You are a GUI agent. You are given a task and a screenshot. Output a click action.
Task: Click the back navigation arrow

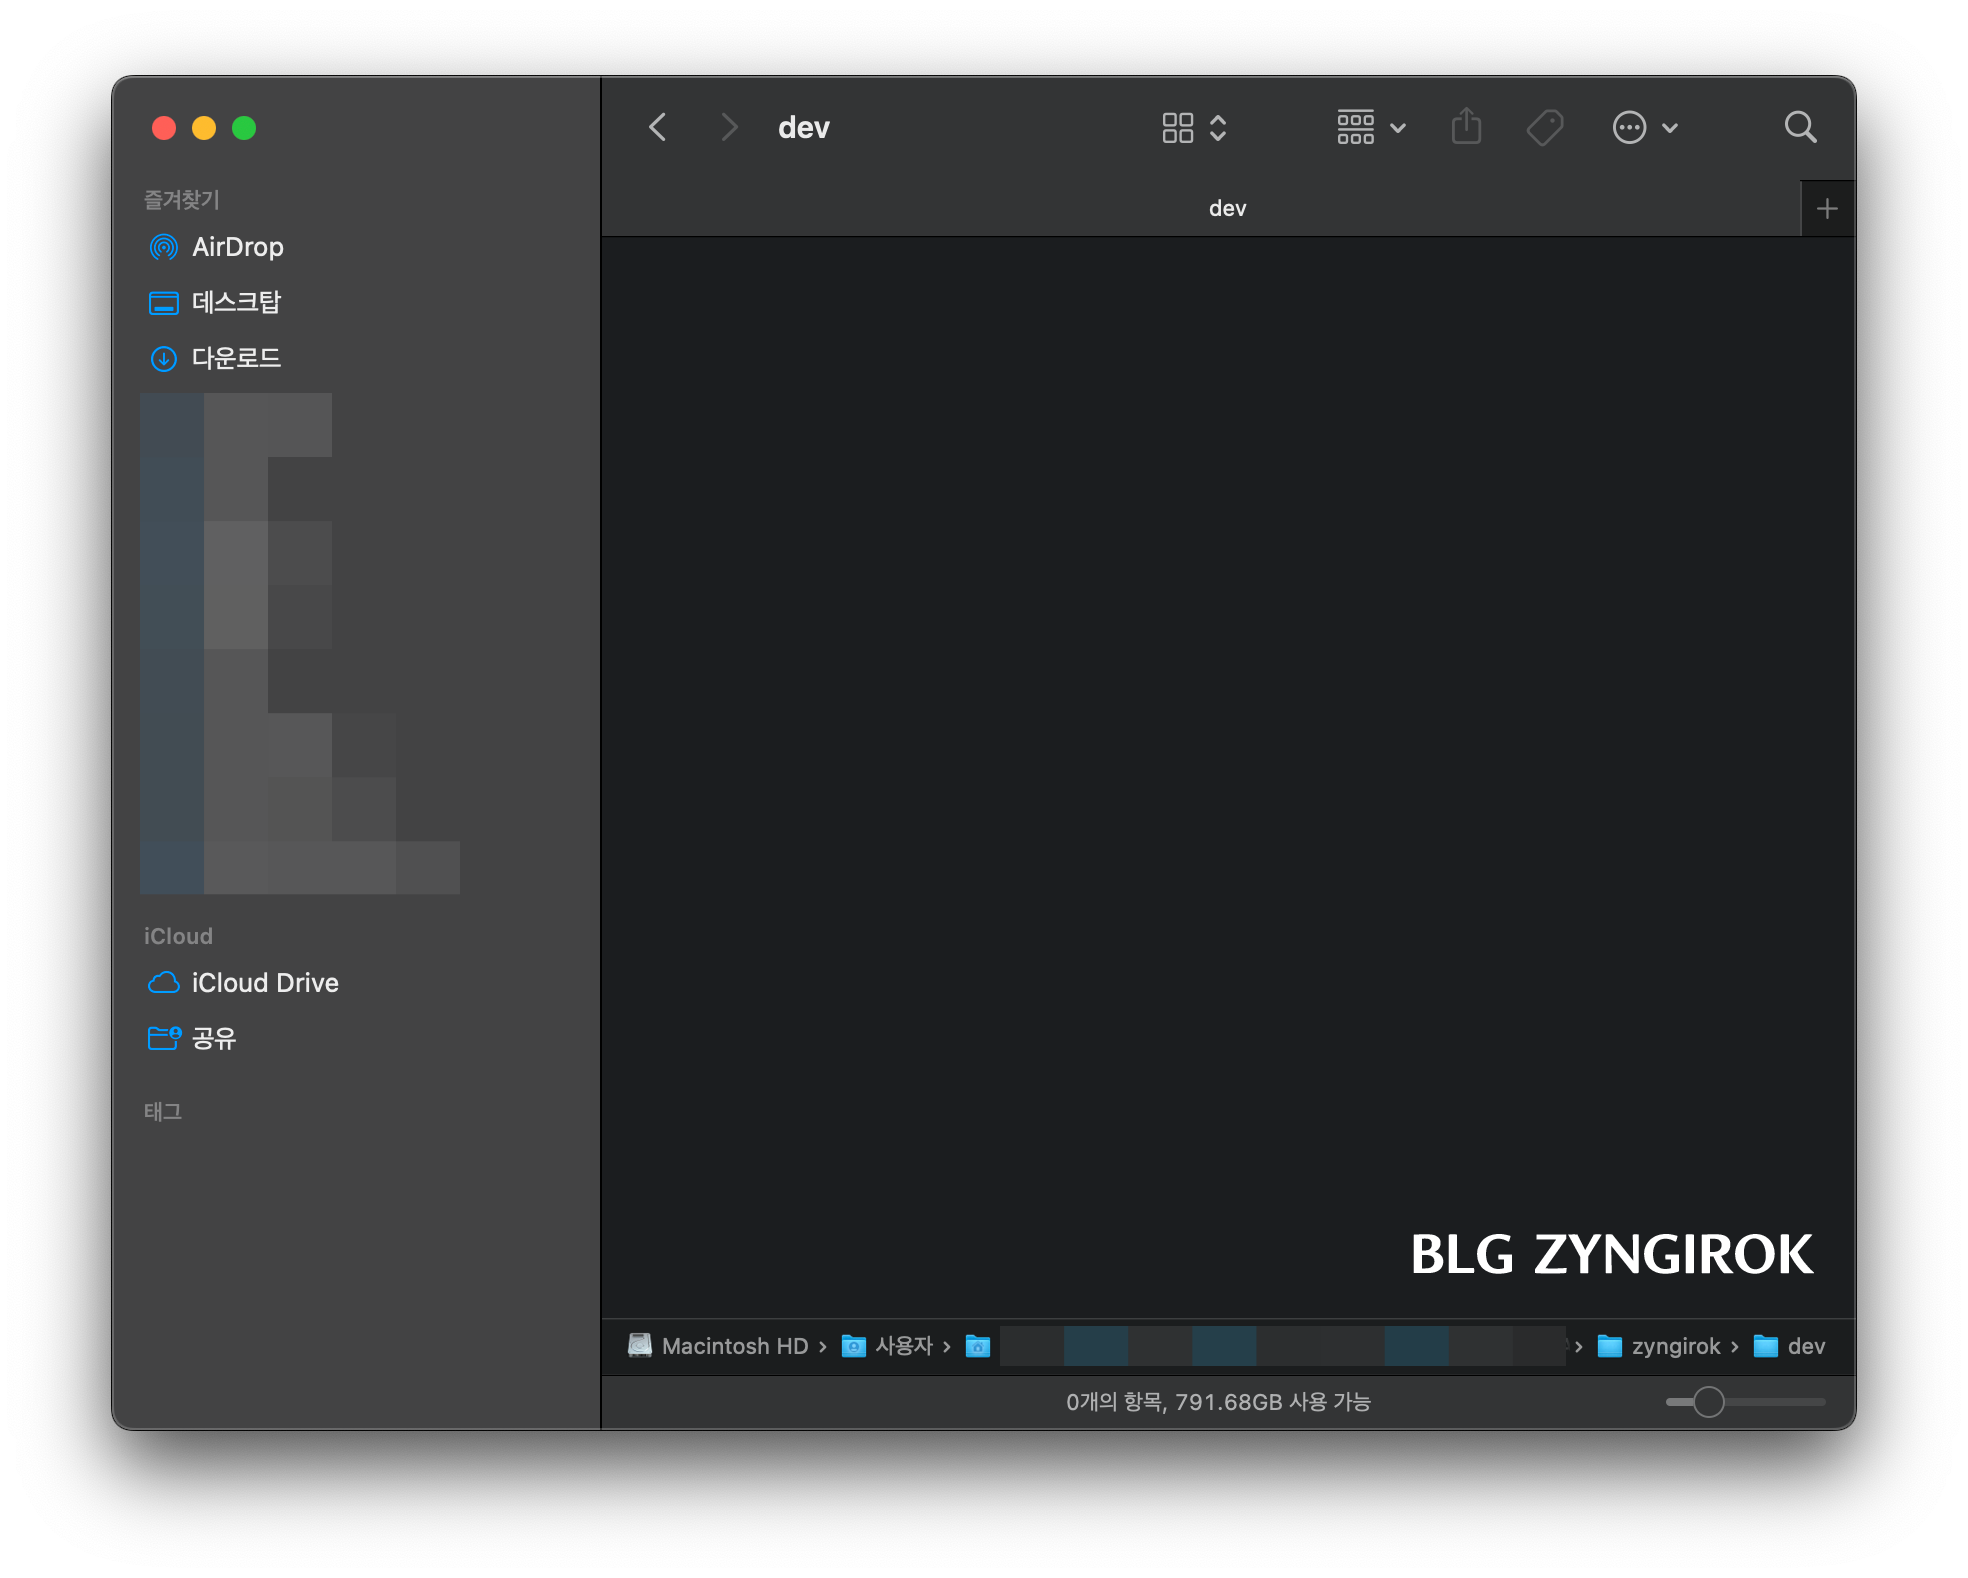pos(657,127)
